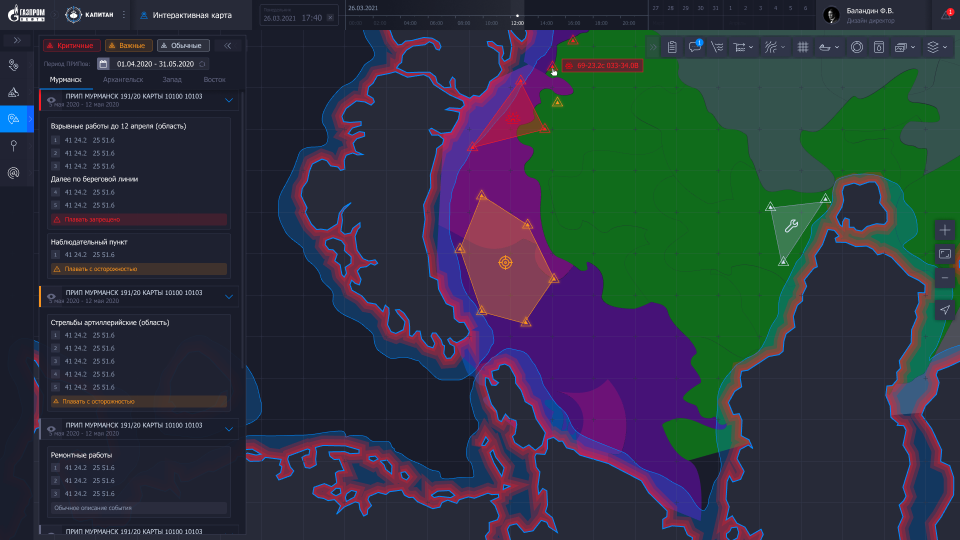Toggle the Важные warnings filter
The image size is (960, 540).
pos(128,45)
